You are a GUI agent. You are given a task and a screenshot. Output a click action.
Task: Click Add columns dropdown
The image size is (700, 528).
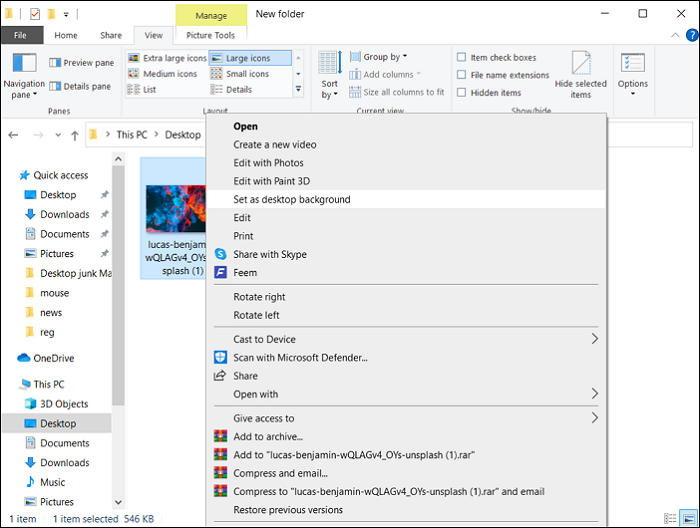385,75
